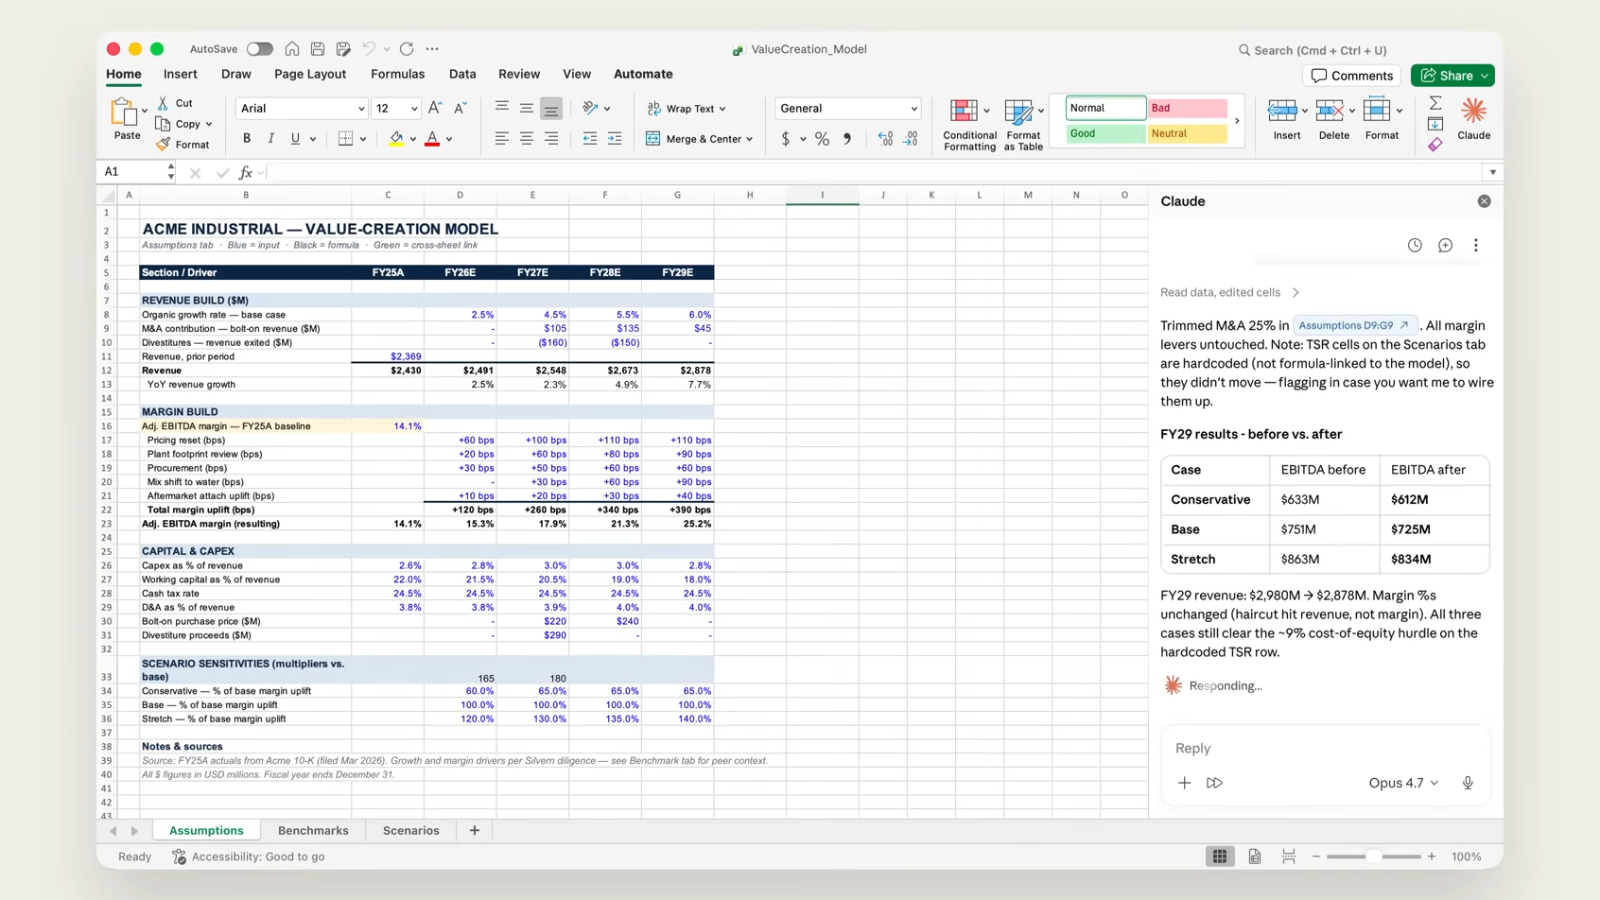The width and height of the screenshot is (1600, 900).
Task: Open chat history clock icon
Action: (1415, 245)
